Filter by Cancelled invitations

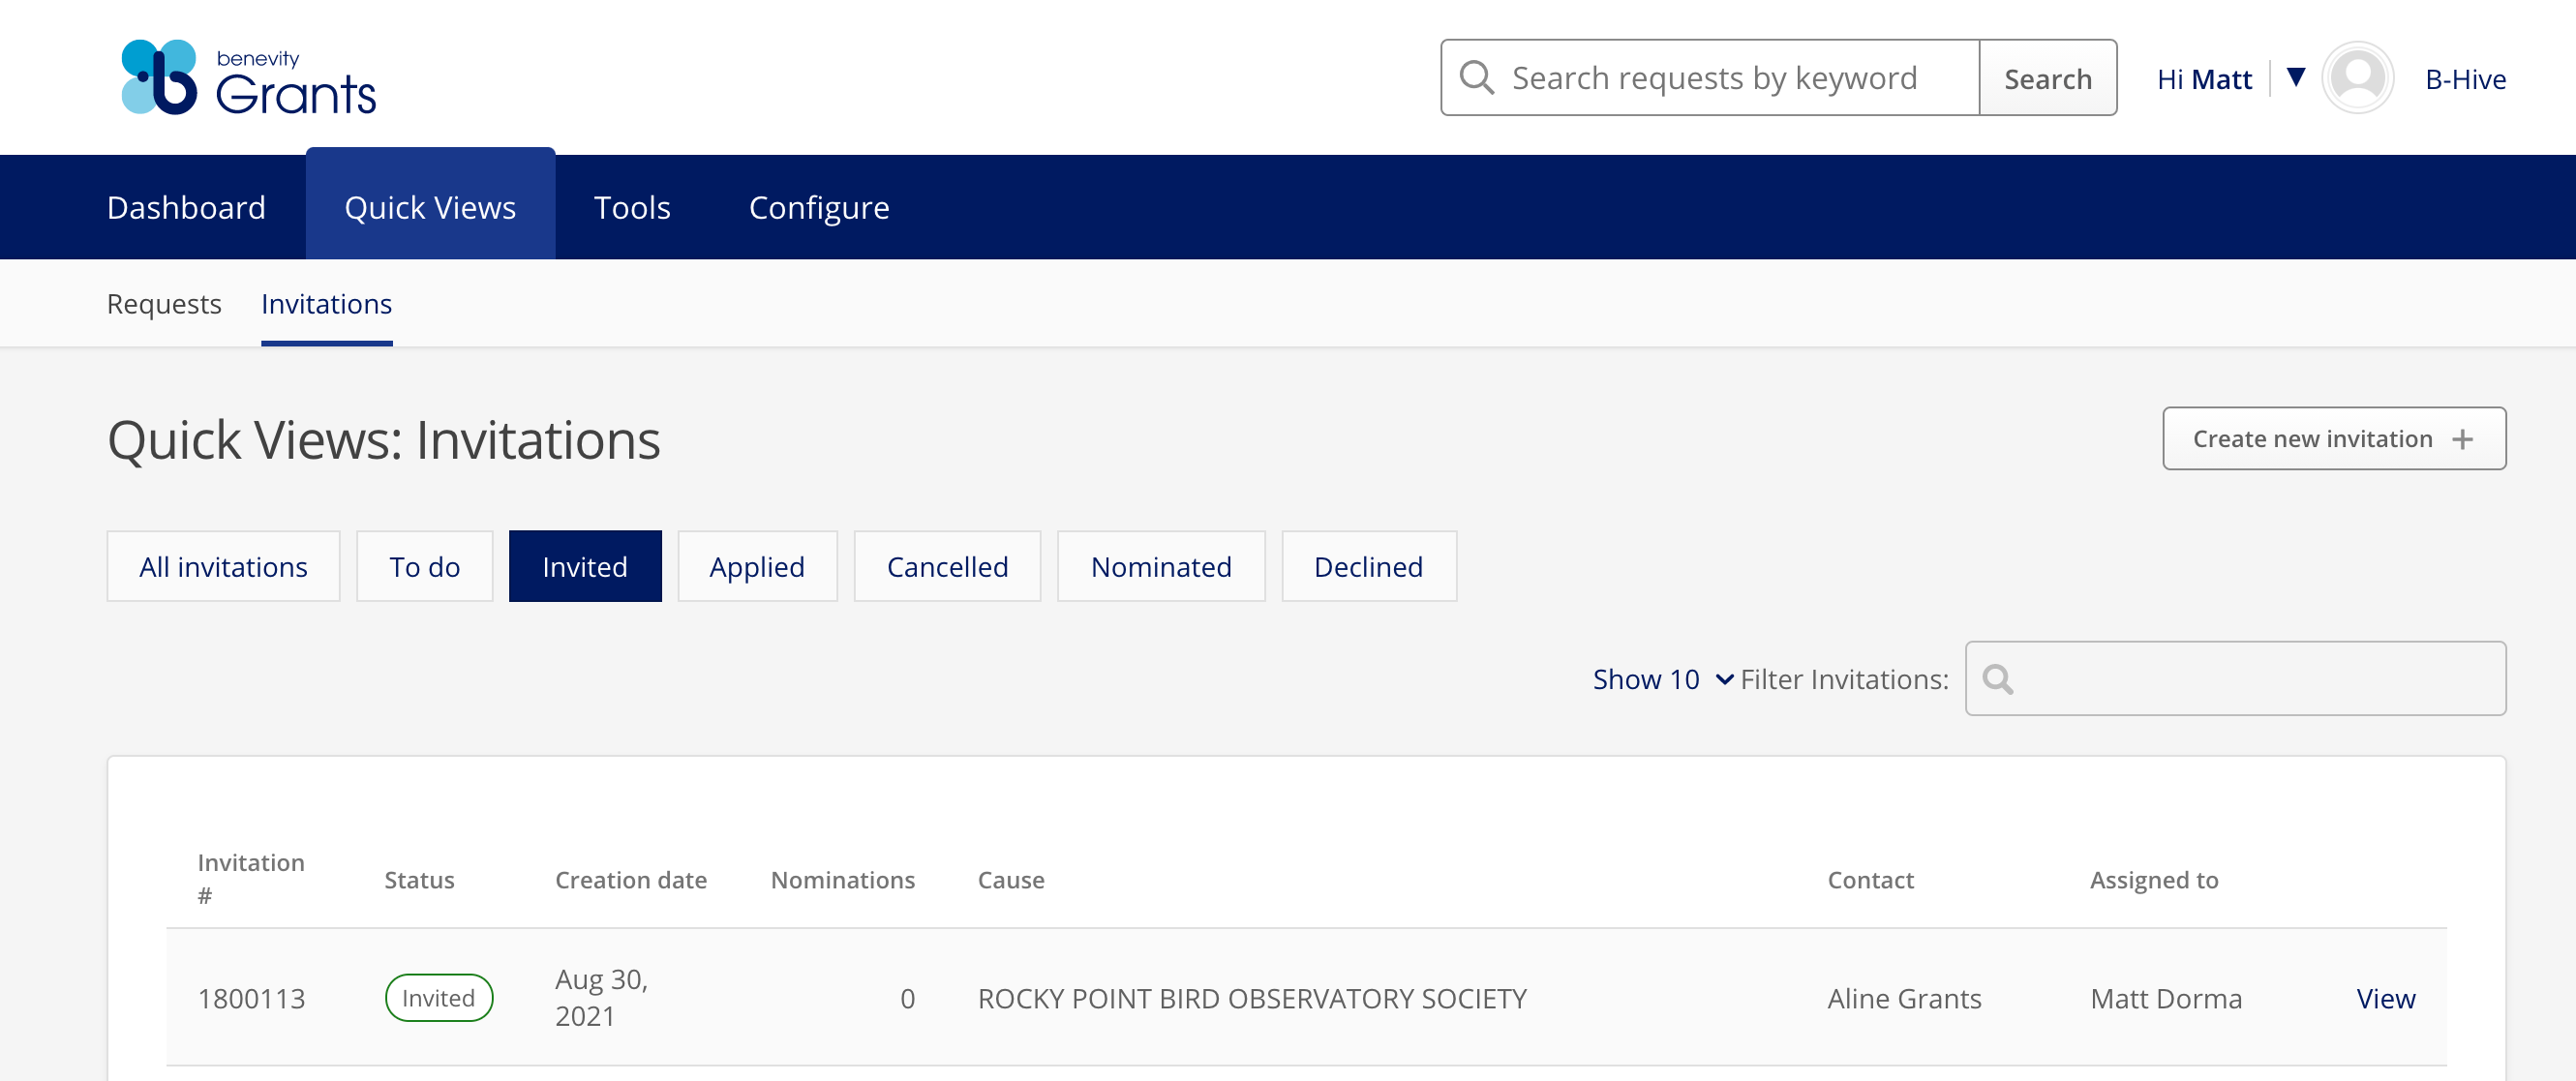(947, 566)
